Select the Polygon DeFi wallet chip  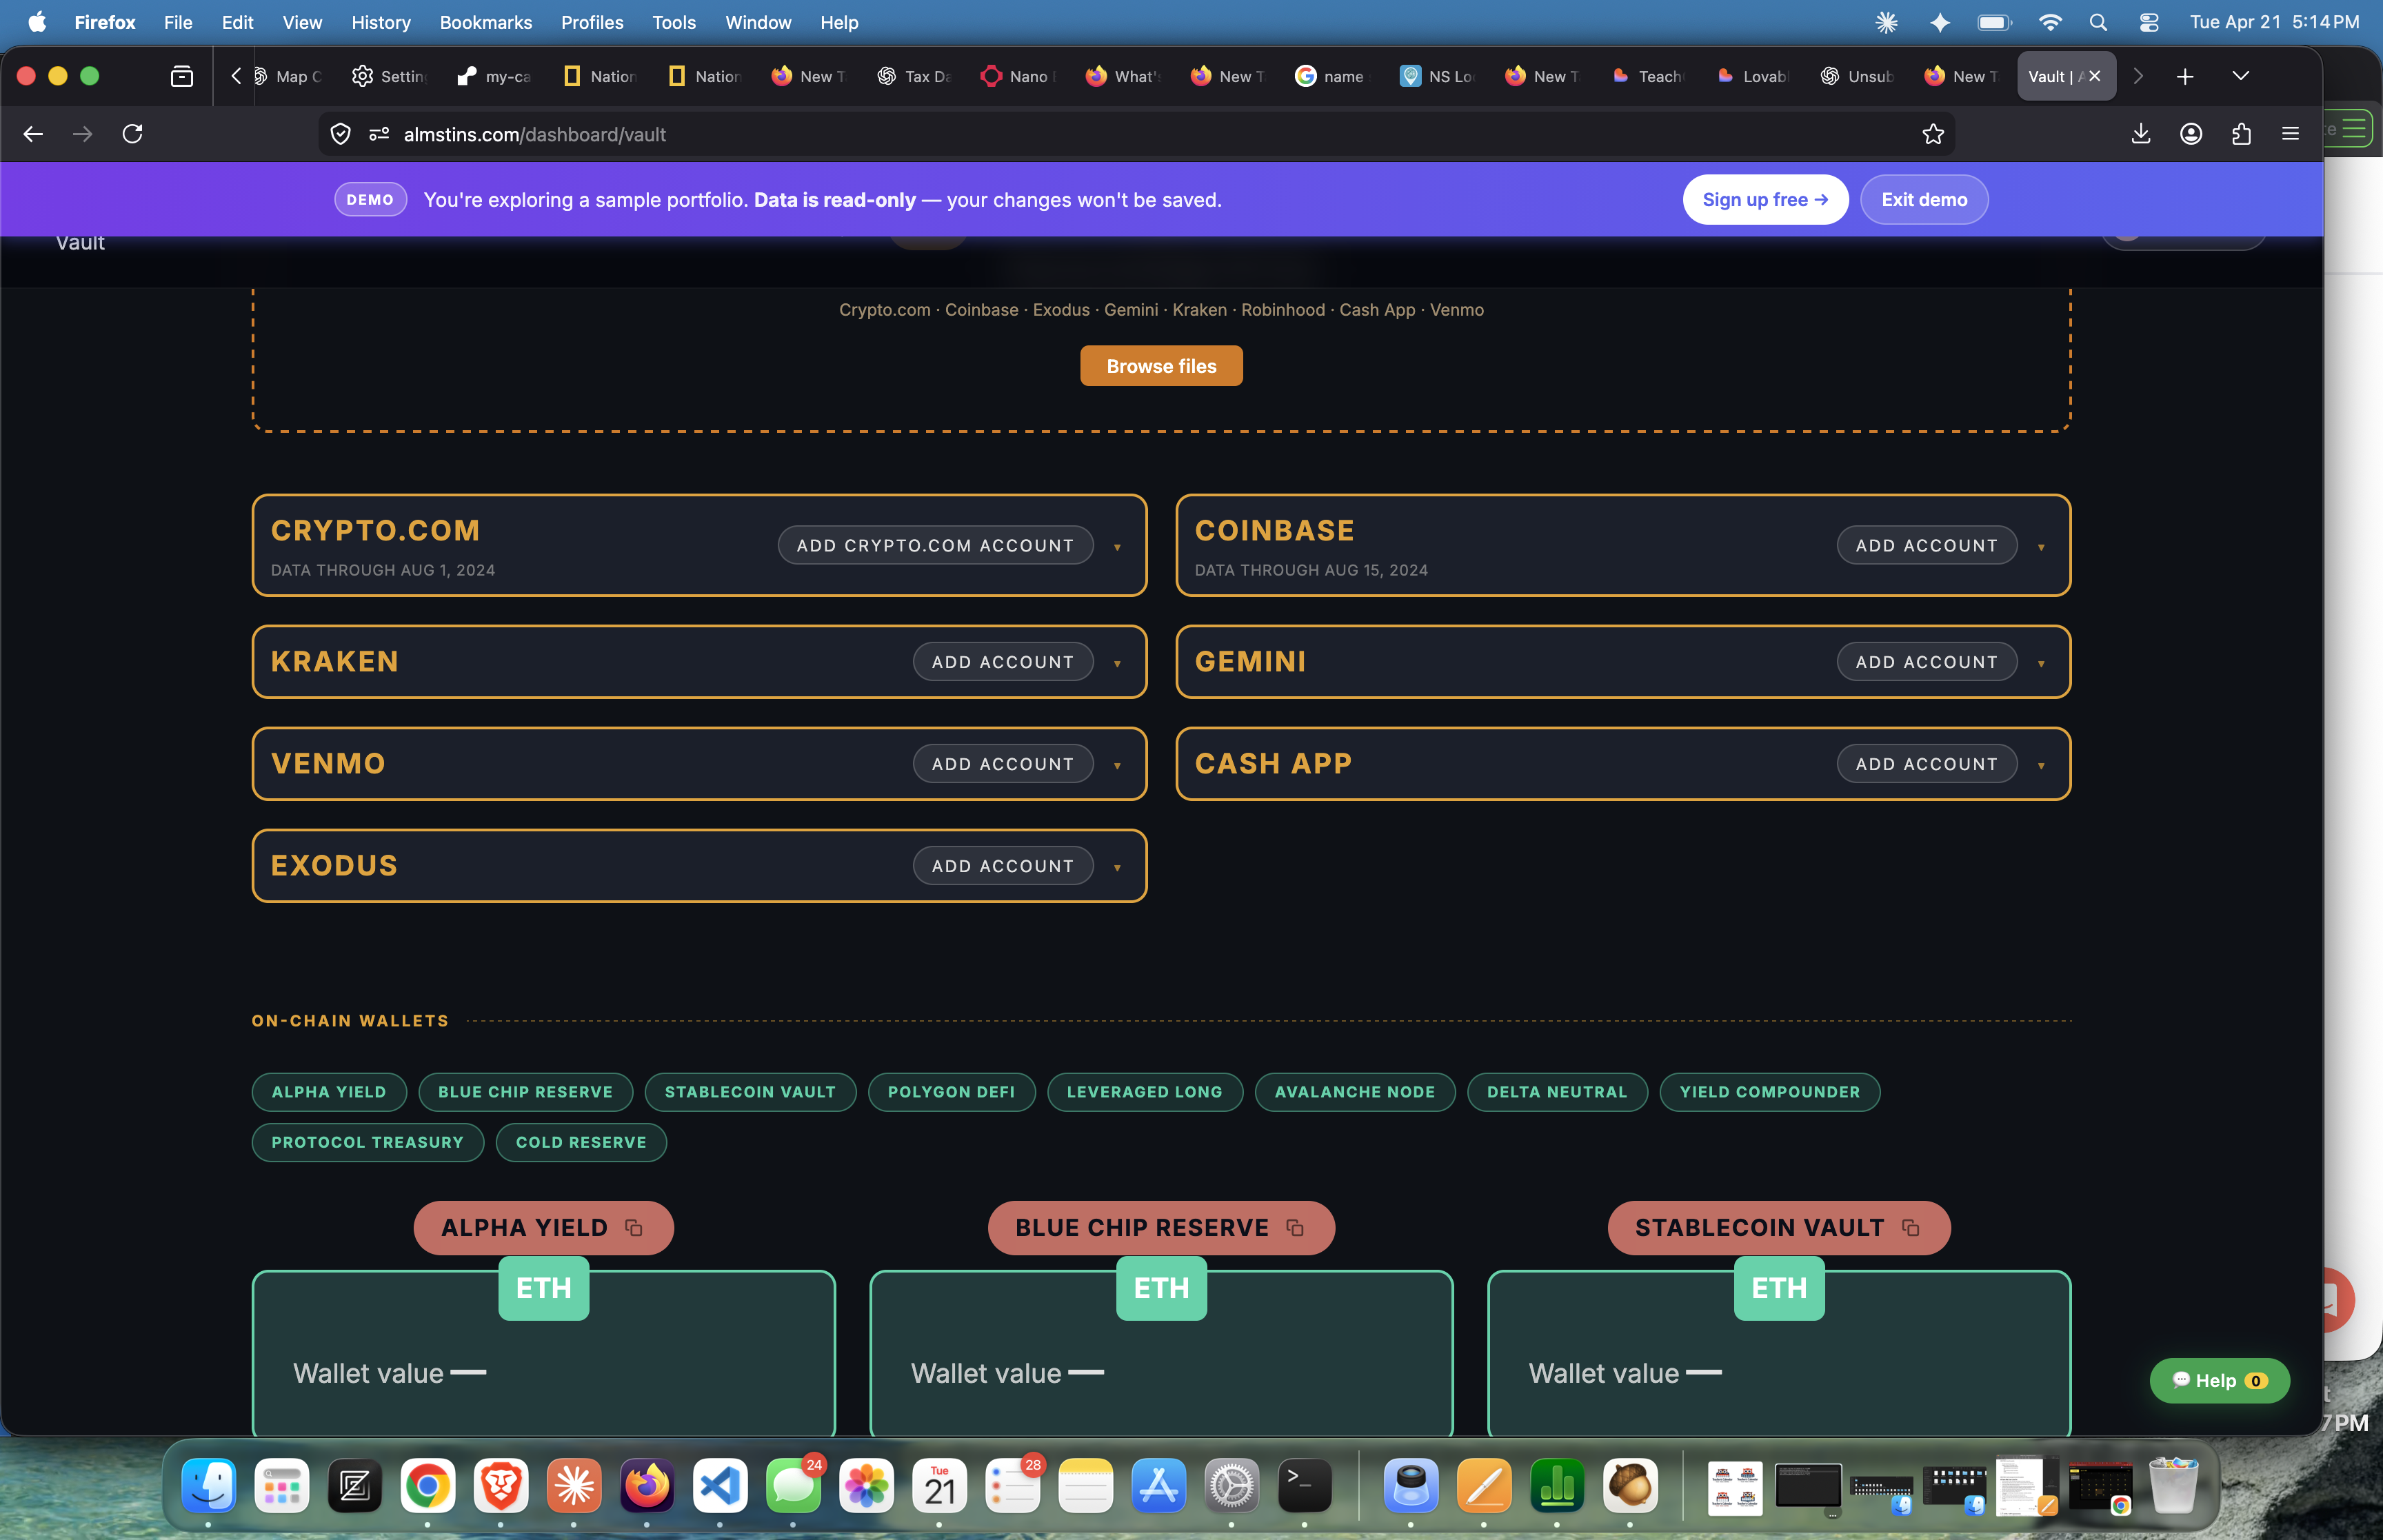951,1092
